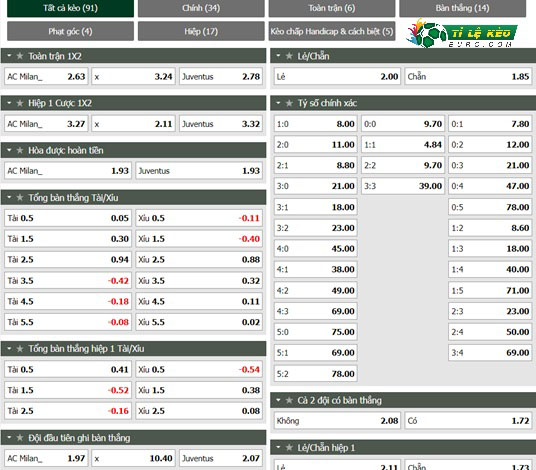Pick first-half Tài 2.5 at -0.16
536x470 pixels.
pos(68,411)
